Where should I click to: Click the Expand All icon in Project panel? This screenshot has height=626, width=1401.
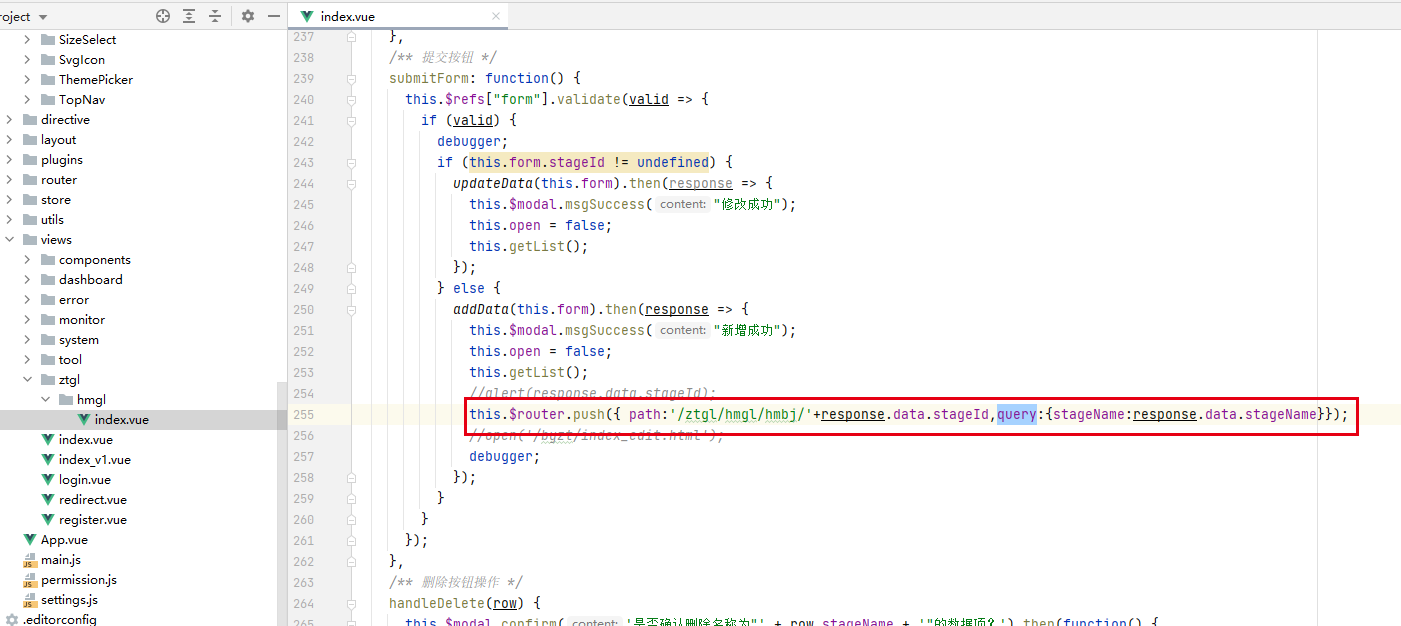point(189,16)
